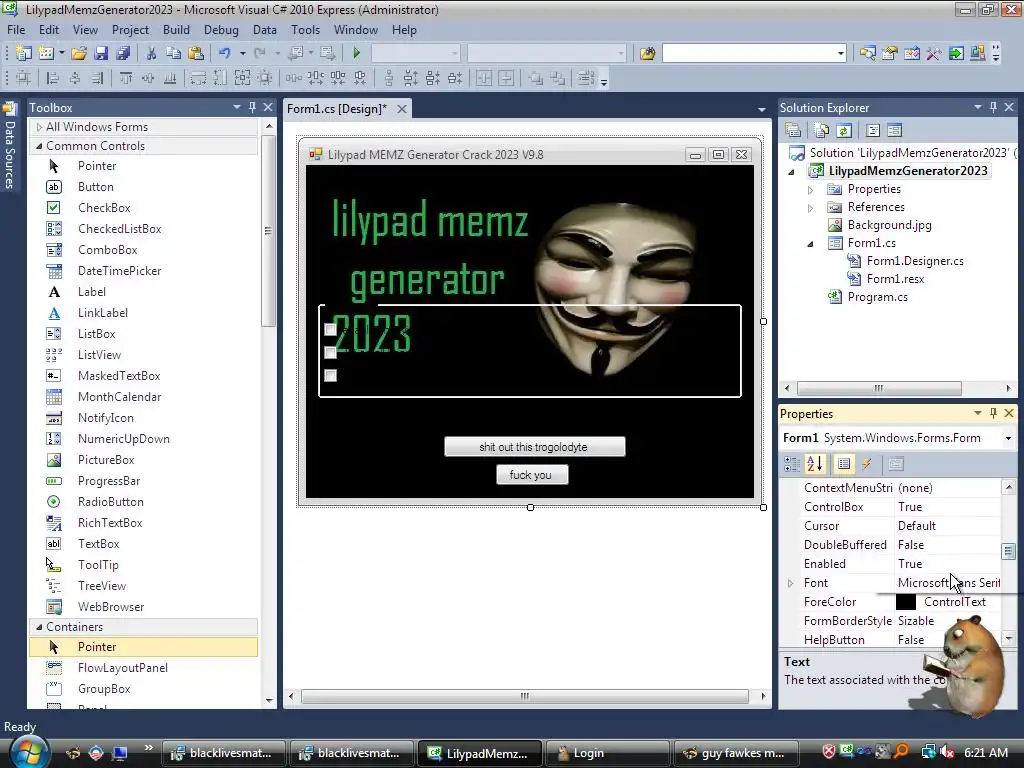Image resolution: width=1024 pixels, height=768 pixels.
Task: Click the Cut scissors icon
Action: 151,53
